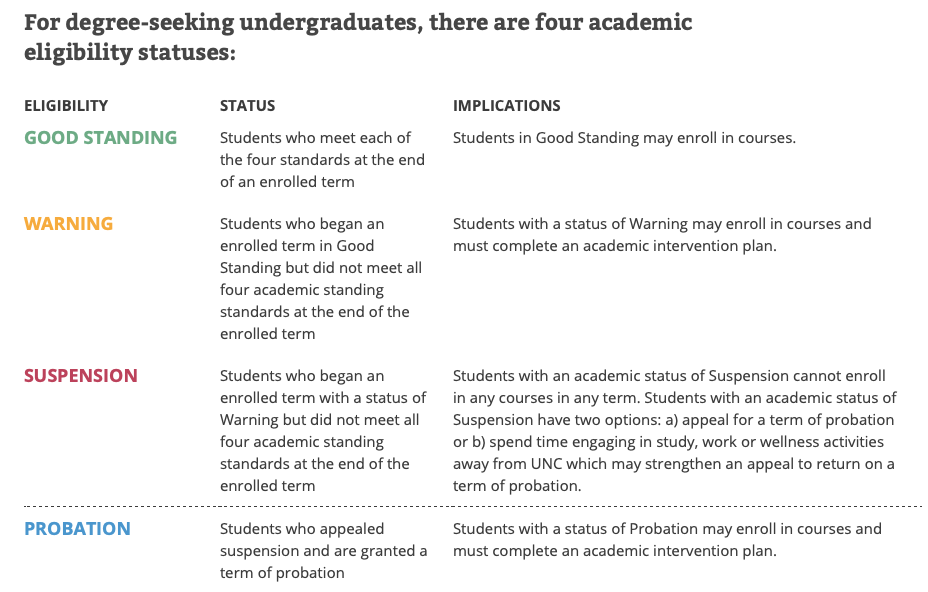Click the ELIGIBILITY column header
This screenshot has height=592, width=928.
pos(66,106)
